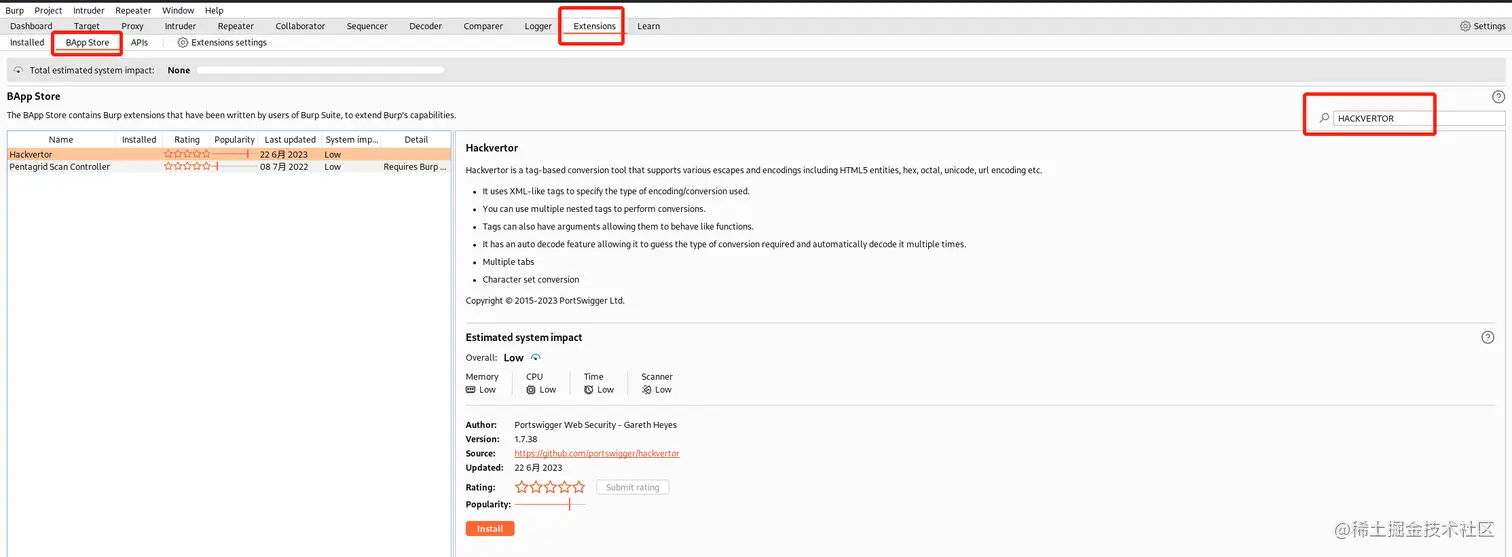Click Settings button at top right
The height and width of the screenshot is (557, 1512).
click(x=1483, y=26)
